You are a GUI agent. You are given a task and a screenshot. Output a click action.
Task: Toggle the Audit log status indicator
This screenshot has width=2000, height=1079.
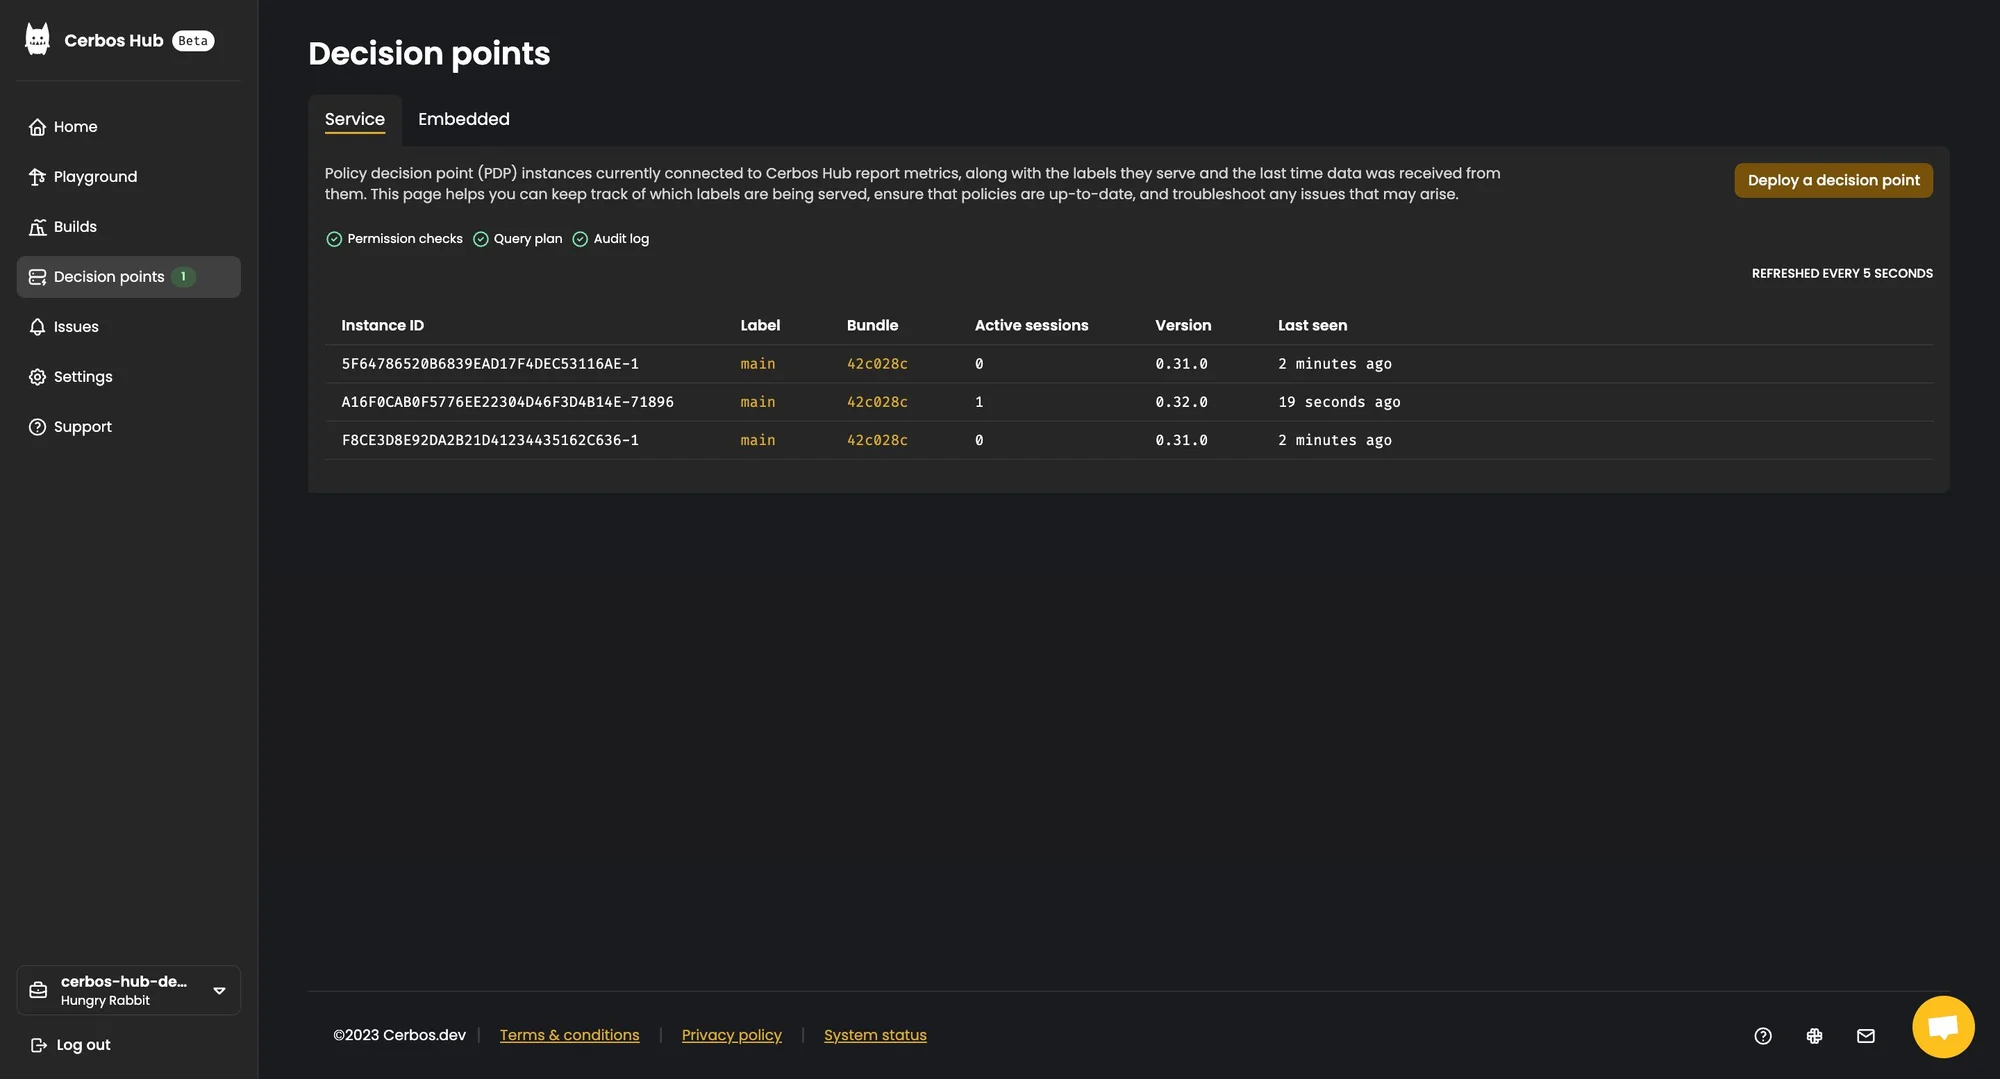tap(581, 239)
